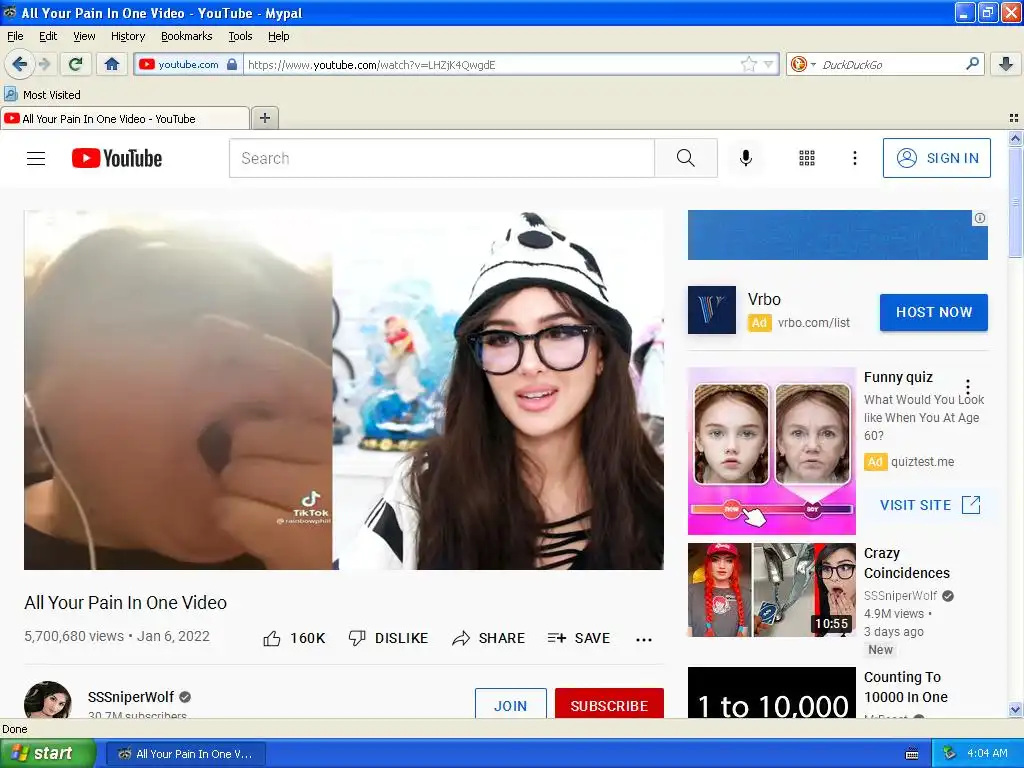This screenshot has height=768, width=1024.
Task: Open the browser Home page icon
Action: (112, 64)
